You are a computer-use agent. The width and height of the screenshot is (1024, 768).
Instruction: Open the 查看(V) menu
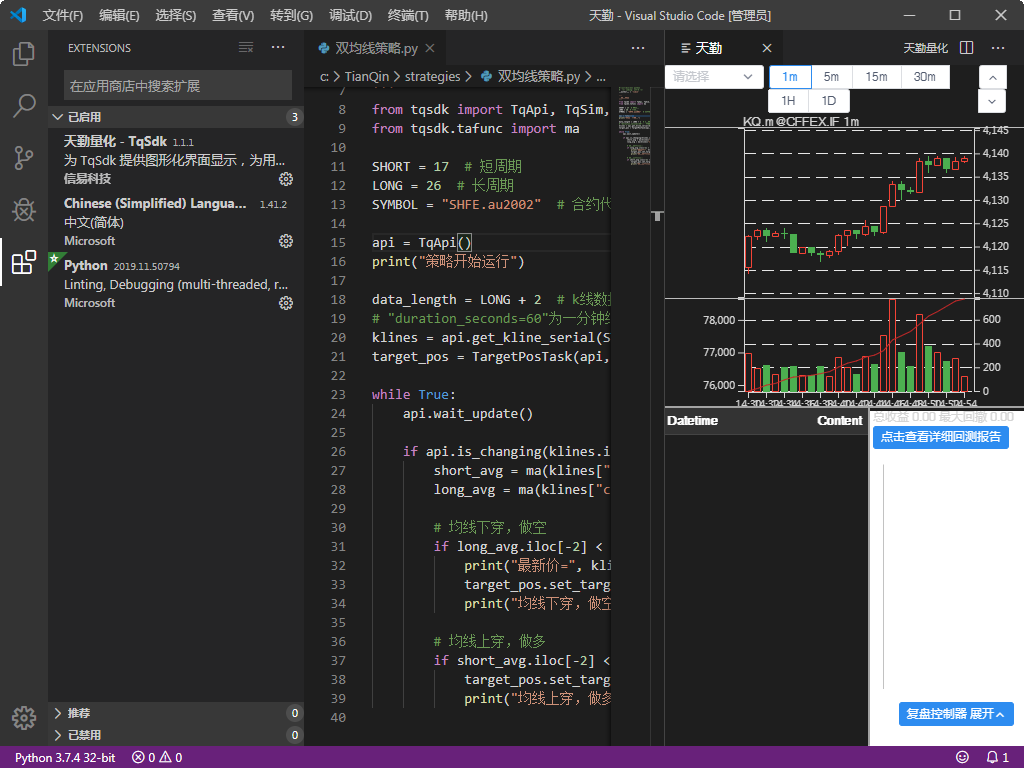233,15
